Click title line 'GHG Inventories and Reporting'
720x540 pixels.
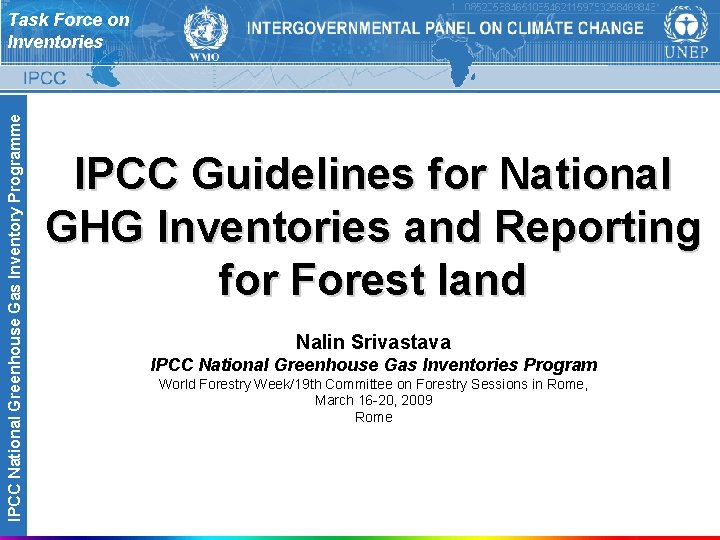point(373,228)
